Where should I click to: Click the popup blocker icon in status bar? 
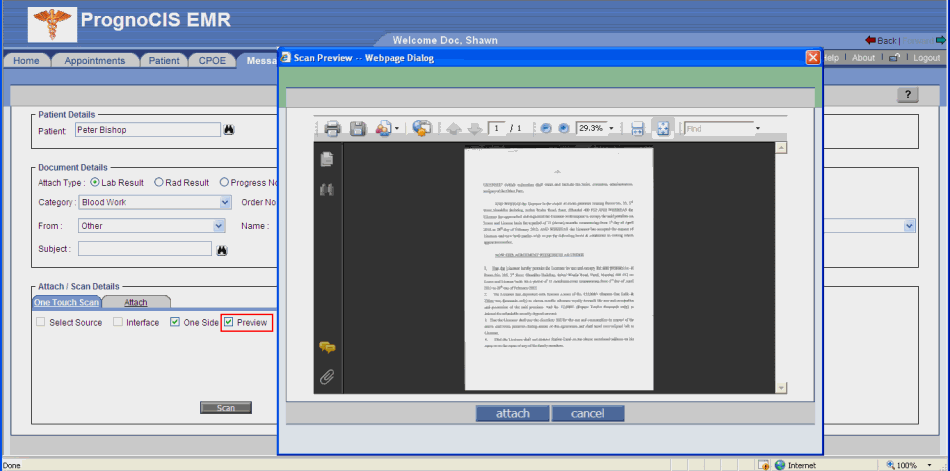point(764,465)
